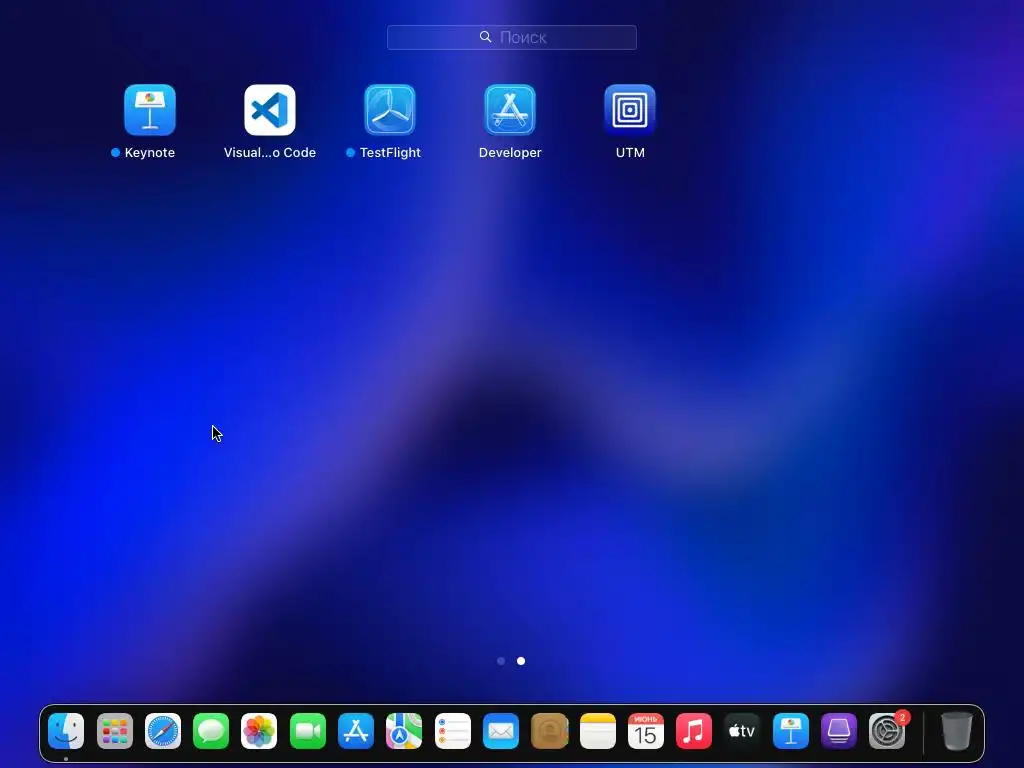Launch Contacts from the Dock
Viewport: 1024px width, 768px height.
[x=549, y=731]
